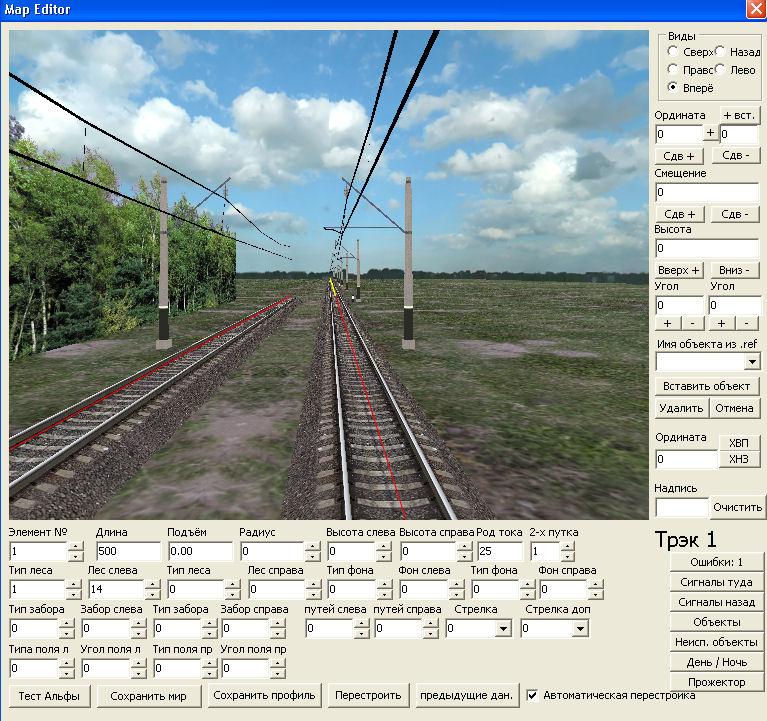Increase the Элемент № stepper value

click(76, 547)
